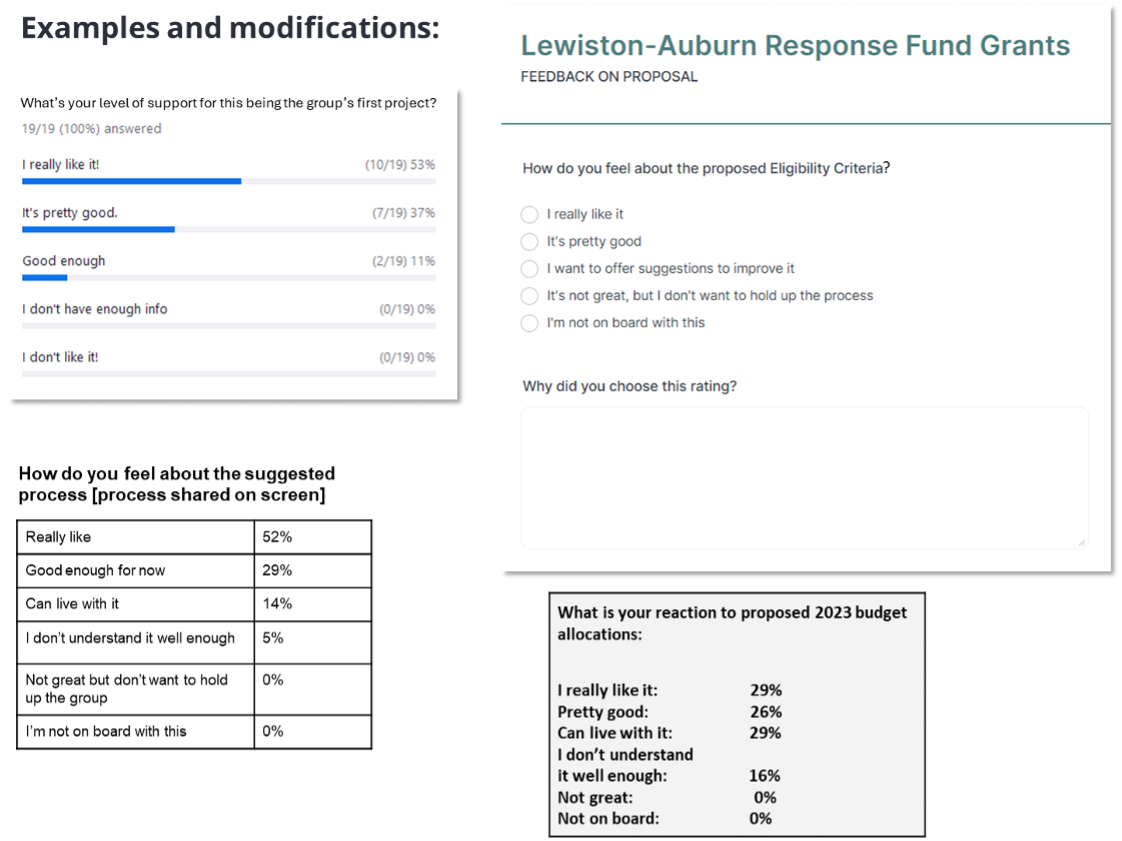Click the Eligibility Criteria question text

[706, 169]
